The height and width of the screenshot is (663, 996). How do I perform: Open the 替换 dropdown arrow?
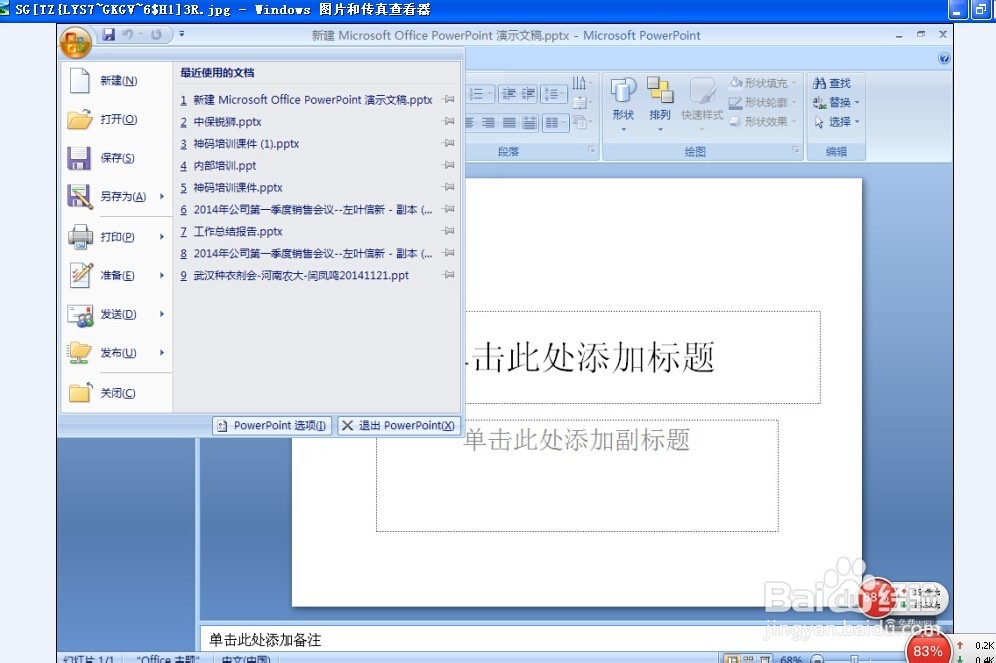click(857, 102)
